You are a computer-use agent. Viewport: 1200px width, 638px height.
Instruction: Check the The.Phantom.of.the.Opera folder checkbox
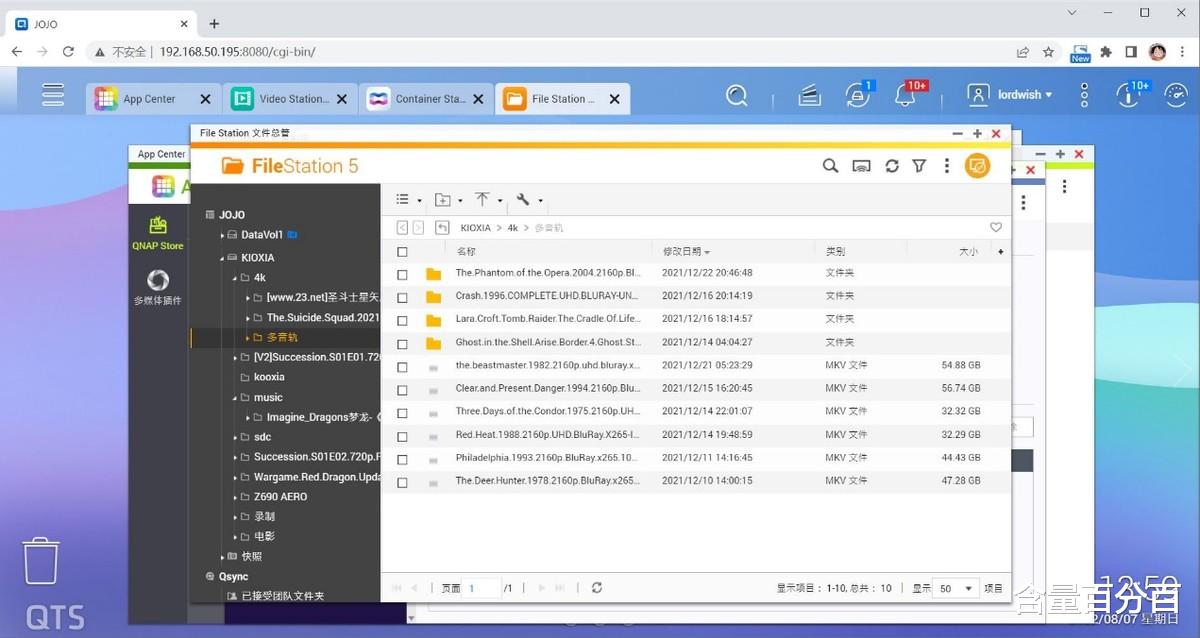[x=402, y=274]
